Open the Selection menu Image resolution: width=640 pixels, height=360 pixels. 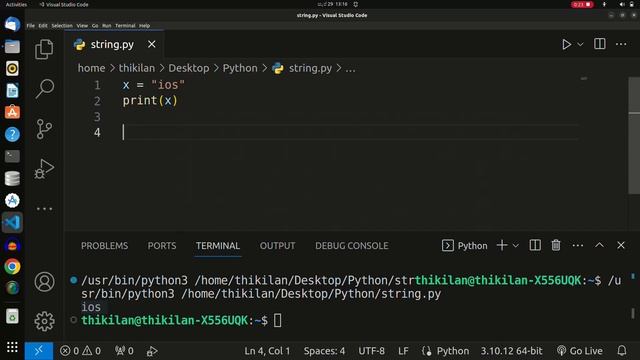click(x=62, y=25)
